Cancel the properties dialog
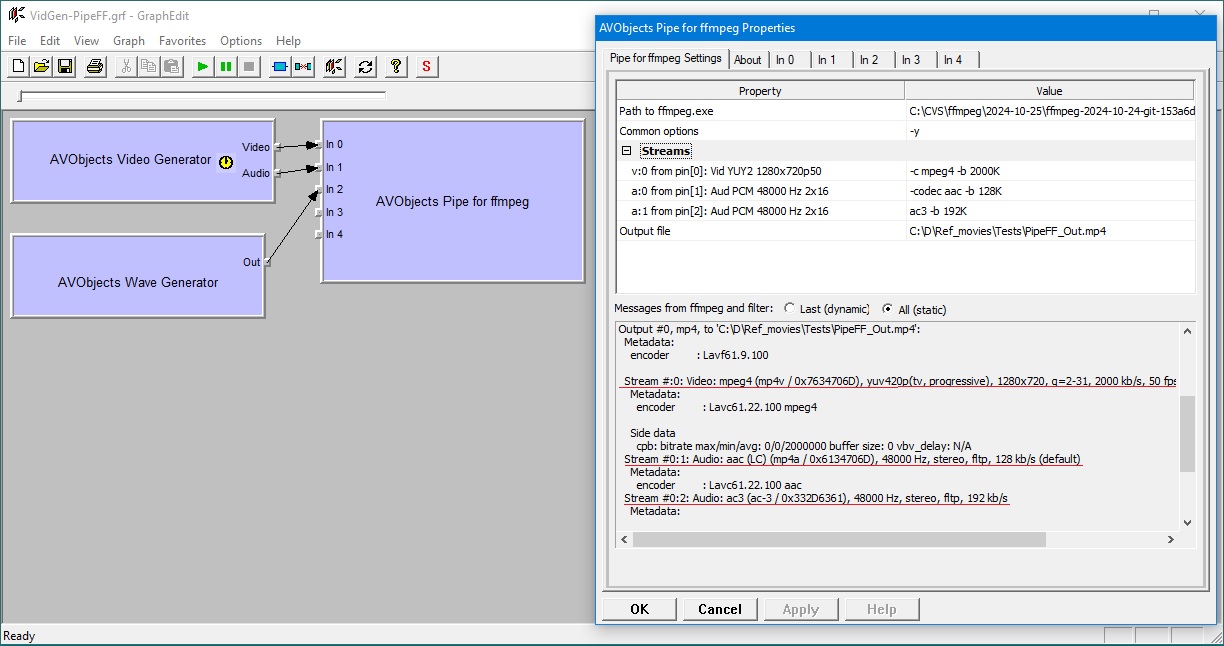The height and width of the screenshot is (646, 1224). pyautogui.click(x=720, y=608)
